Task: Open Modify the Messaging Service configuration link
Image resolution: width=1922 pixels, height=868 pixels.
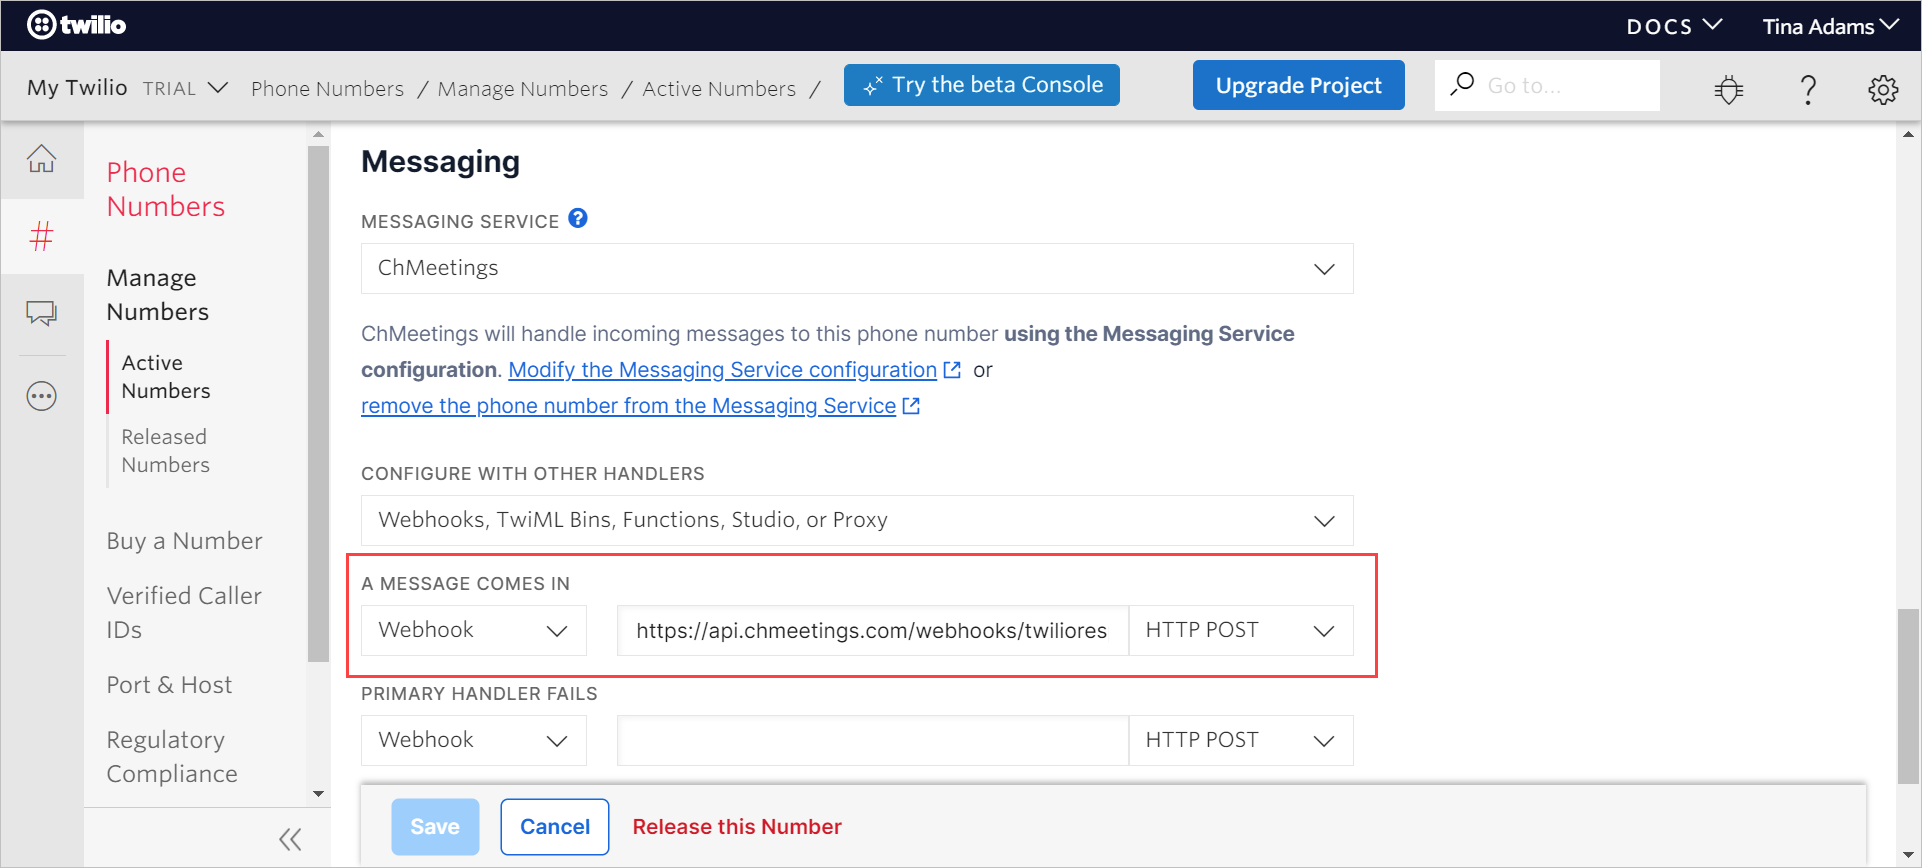Action: coord(722,370)
